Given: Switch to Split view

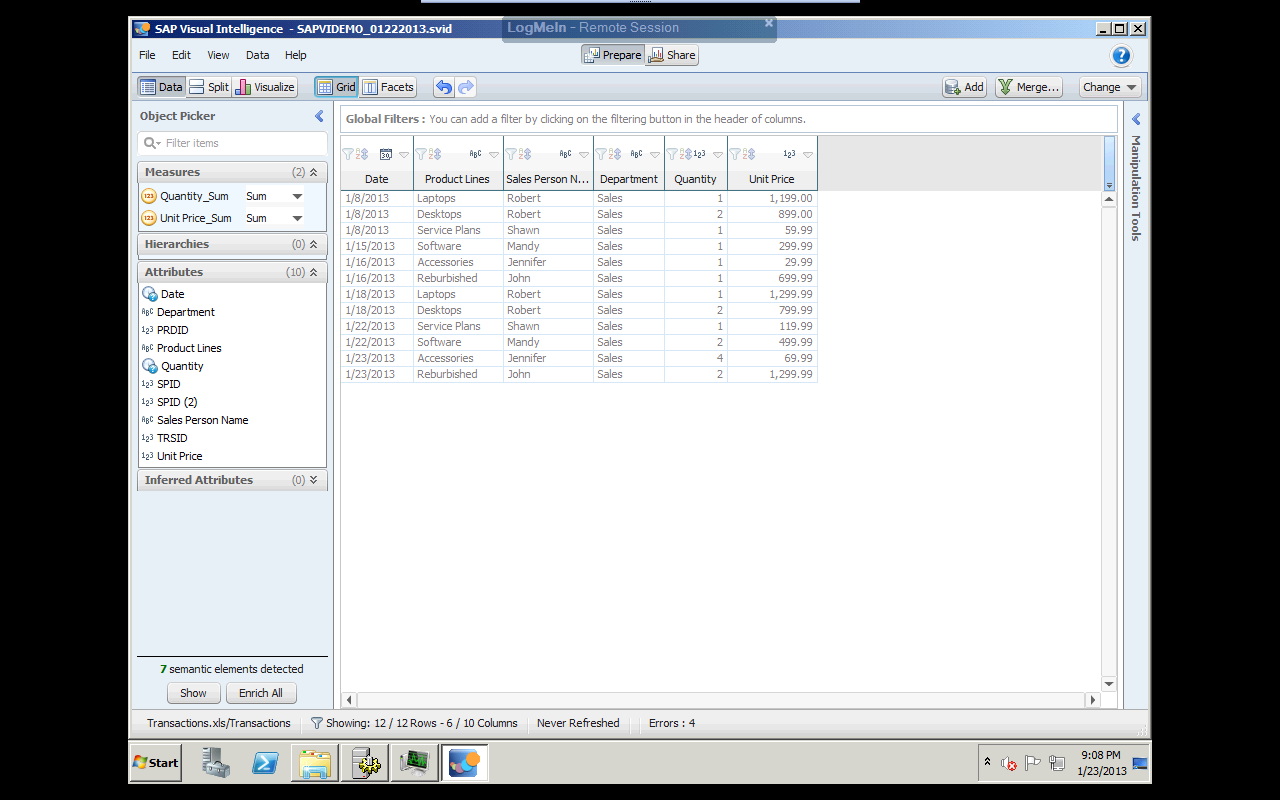Looking at the screenshot, I should click(209, 87).
